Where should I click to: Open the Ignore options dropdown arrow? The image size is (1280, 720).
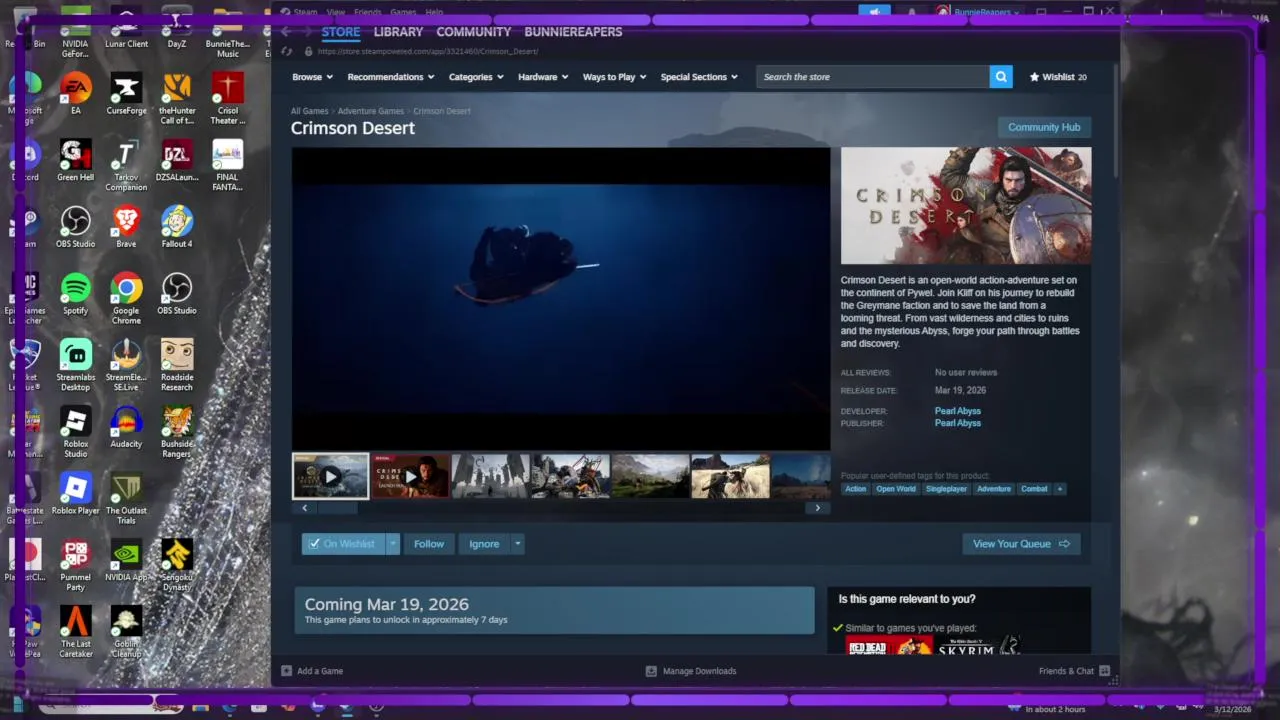[x=517, y=544]
